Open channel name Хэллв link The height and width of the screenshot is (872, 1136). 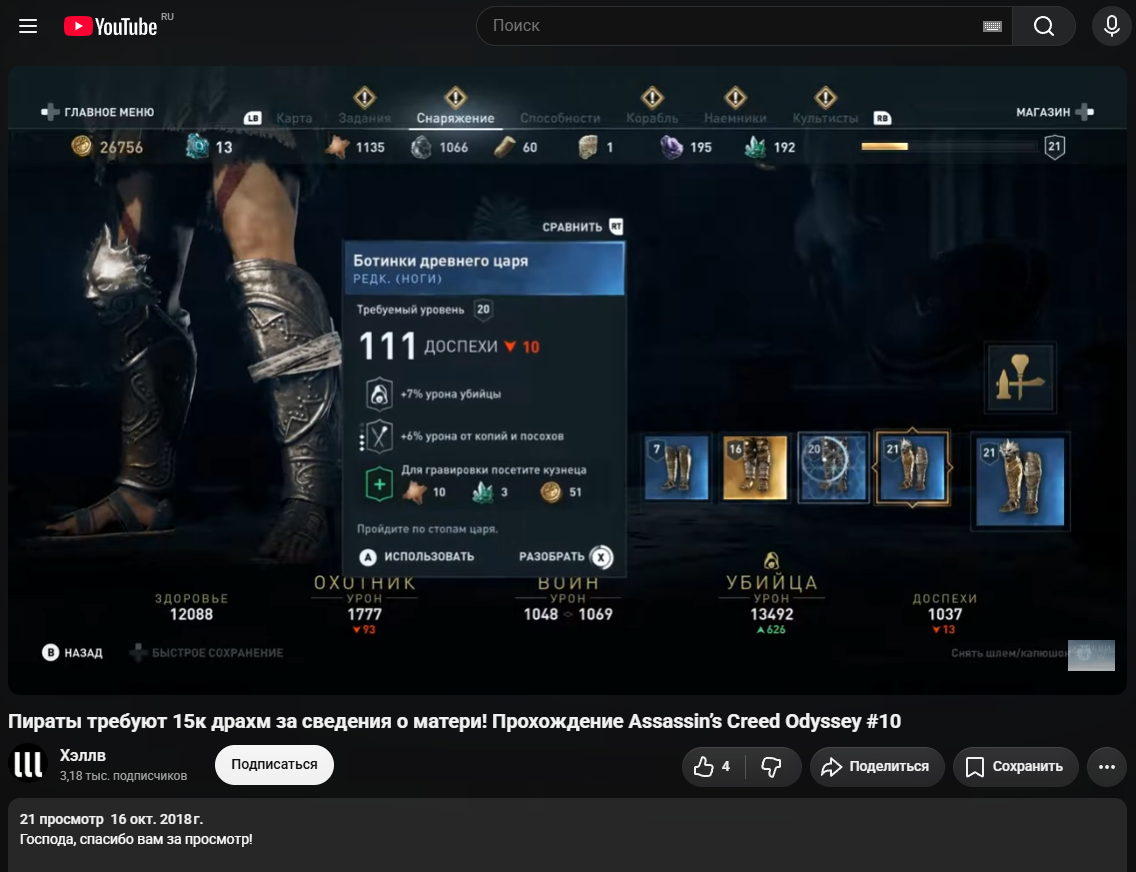tap(83, 755)
